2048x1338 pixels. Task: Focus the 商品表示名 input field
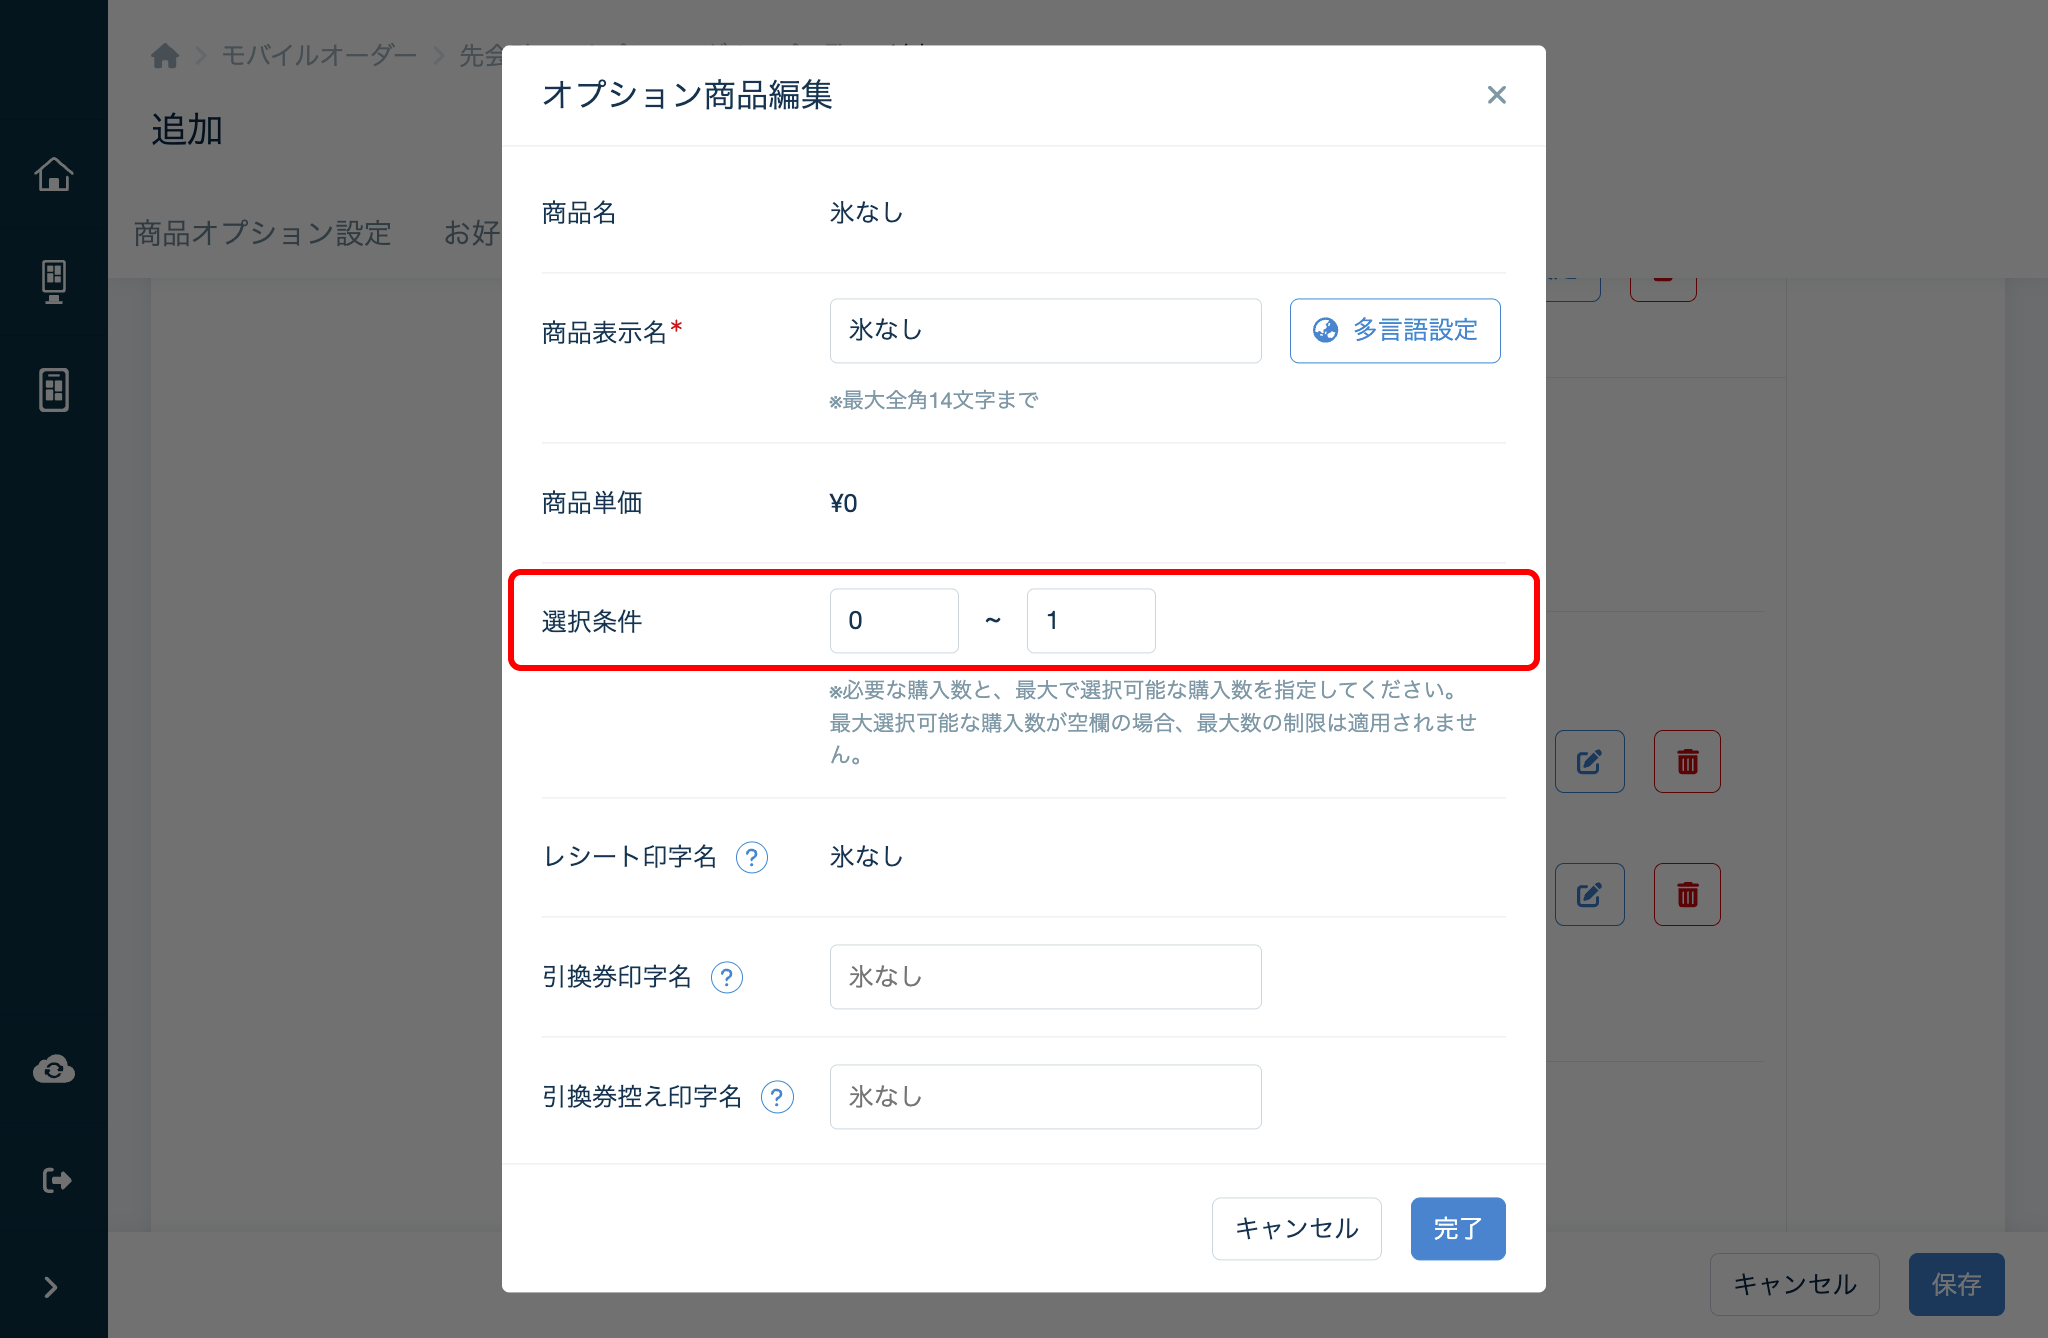pyautogui.click(x=1046, y=331)
